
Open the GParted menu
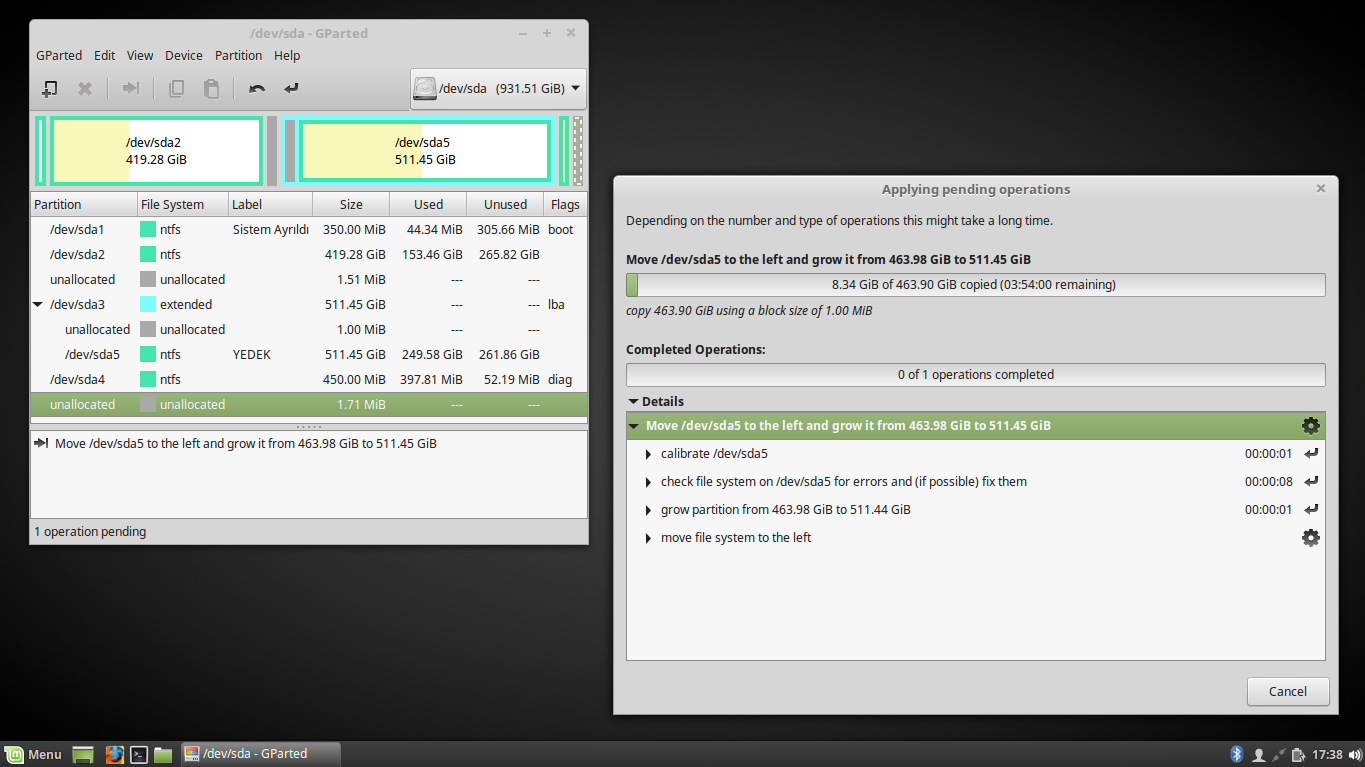[x=59, y=56]
